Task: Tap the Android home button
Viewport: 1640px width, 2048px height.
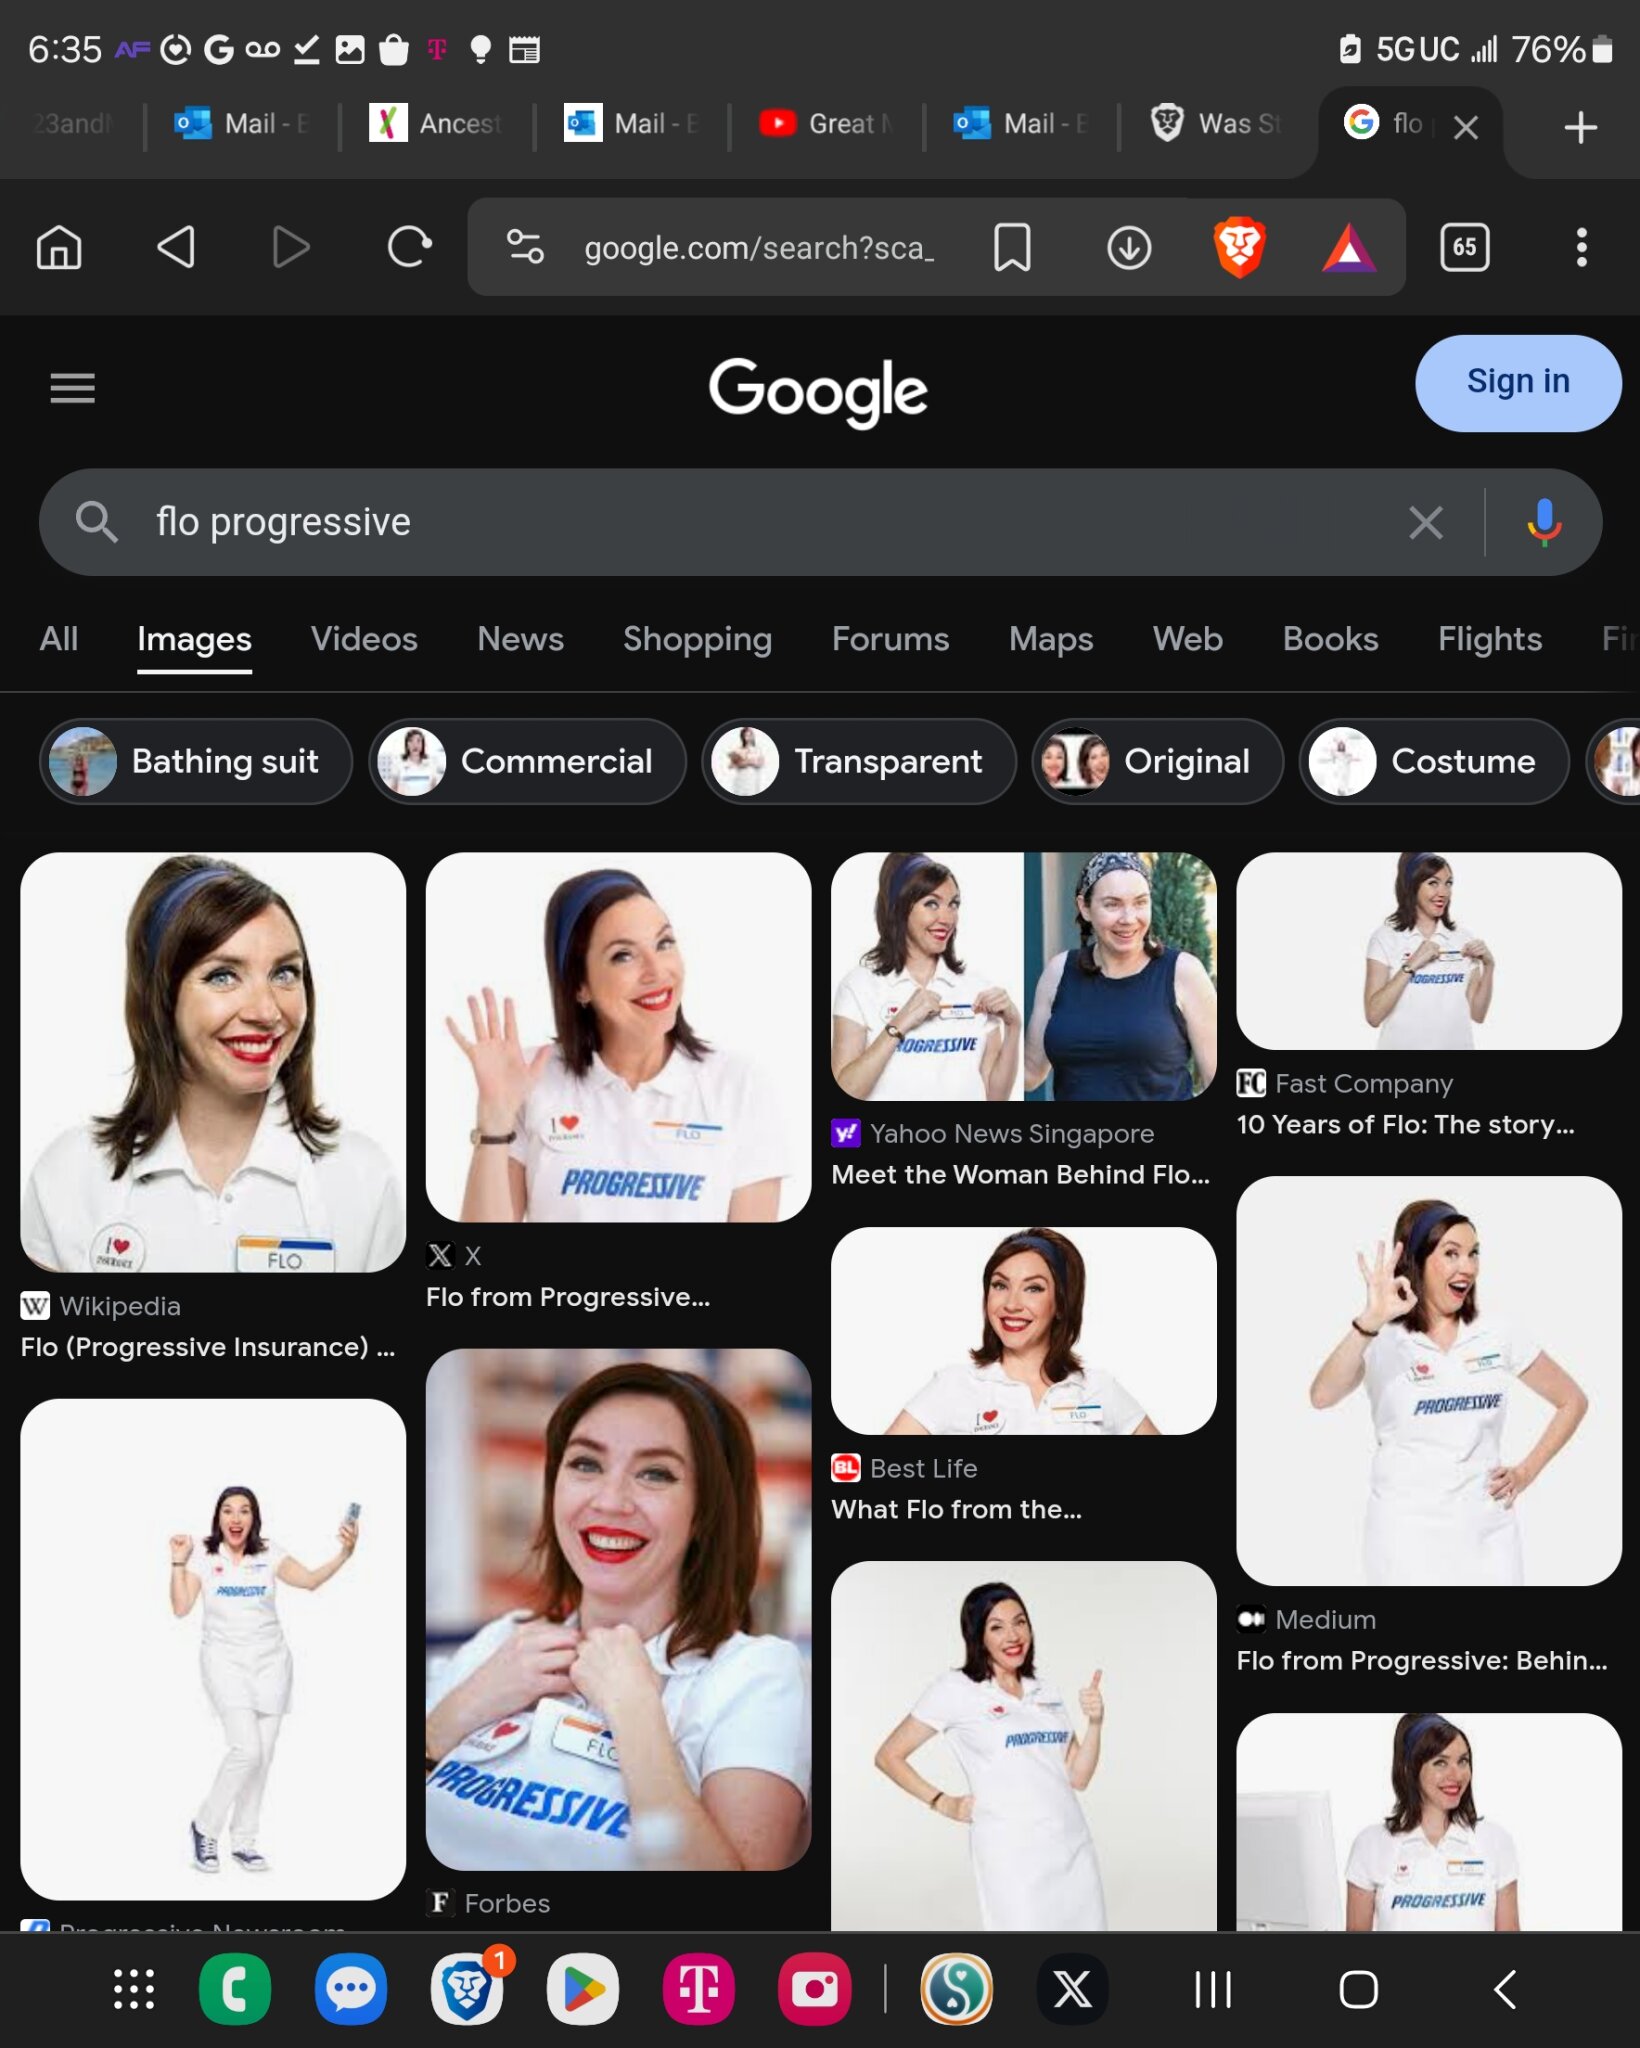Action: point(1358,1989)
